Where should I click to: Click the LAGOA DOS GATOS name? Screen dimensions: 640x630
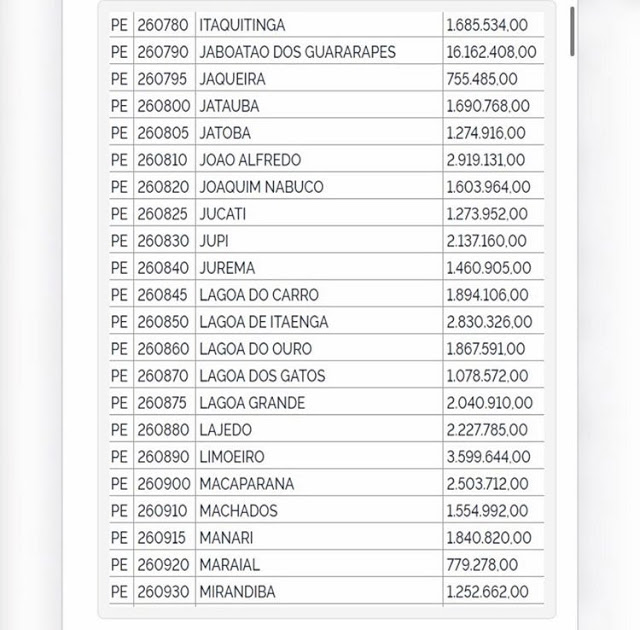[262, 375]
